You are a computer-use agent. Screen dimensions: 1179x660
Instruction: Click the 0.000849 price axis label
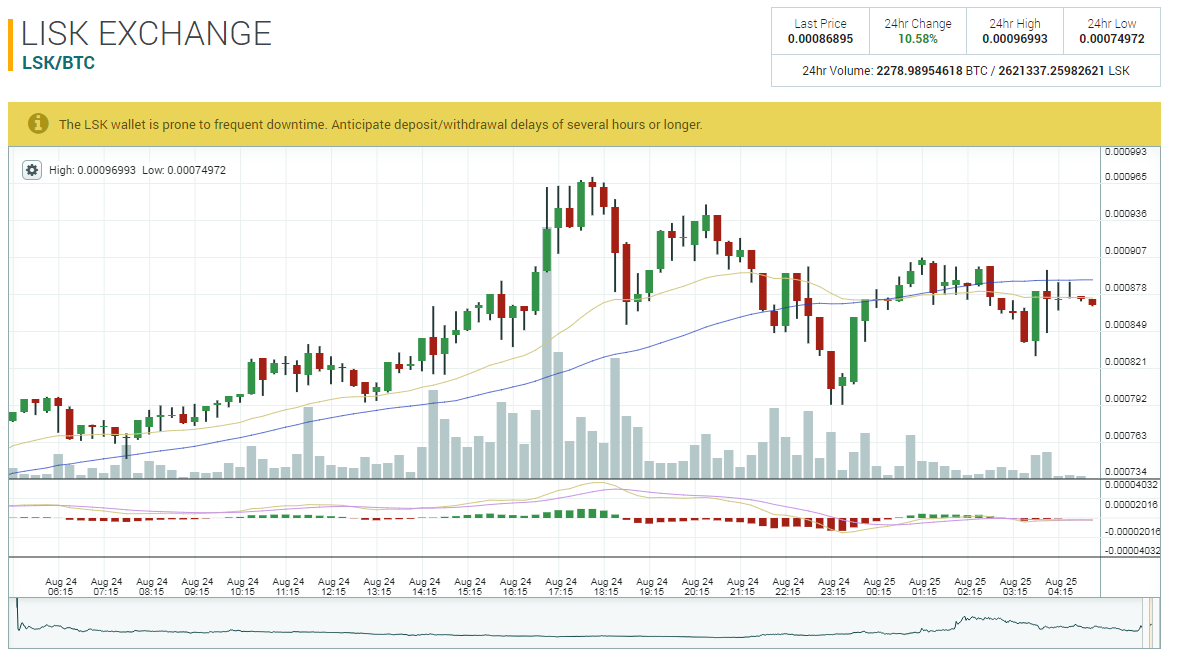(x=1126, y=325)
